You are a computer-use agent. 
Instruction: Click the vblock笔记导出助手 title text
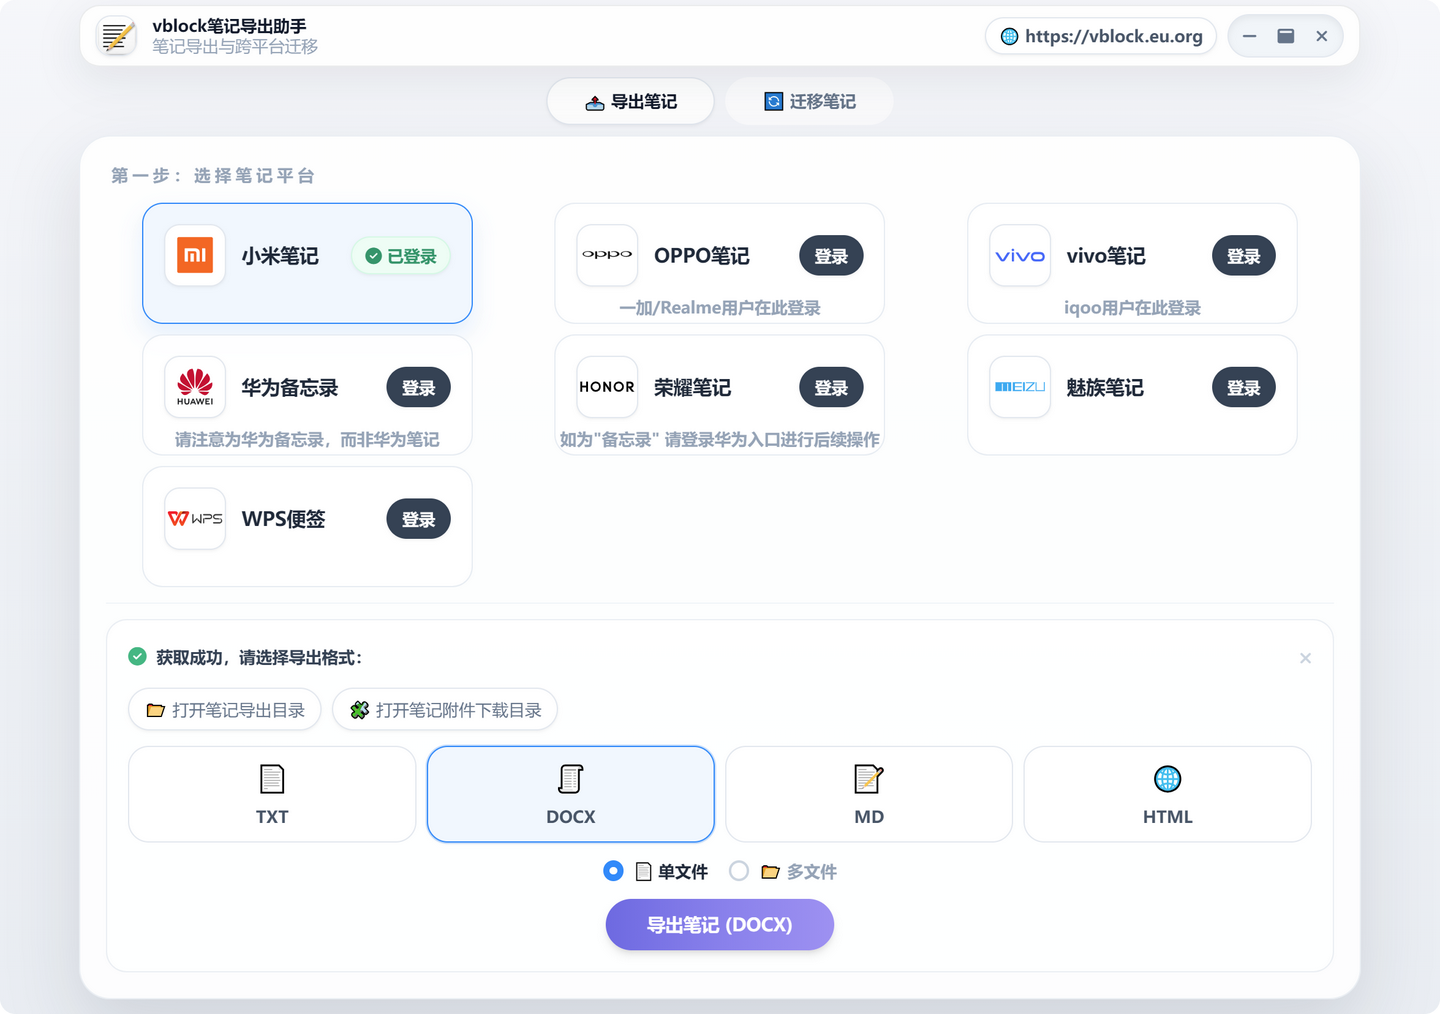pyautogui.click(x=230, y=26)
